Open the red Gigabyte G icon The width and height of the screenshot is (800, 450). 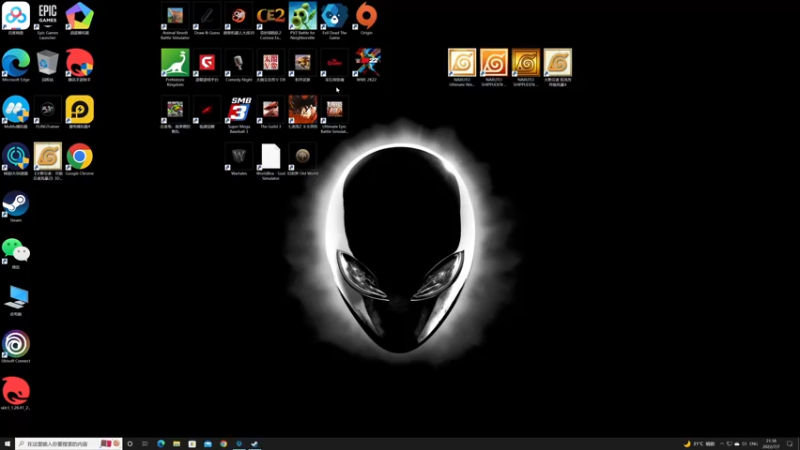(207, 65)
